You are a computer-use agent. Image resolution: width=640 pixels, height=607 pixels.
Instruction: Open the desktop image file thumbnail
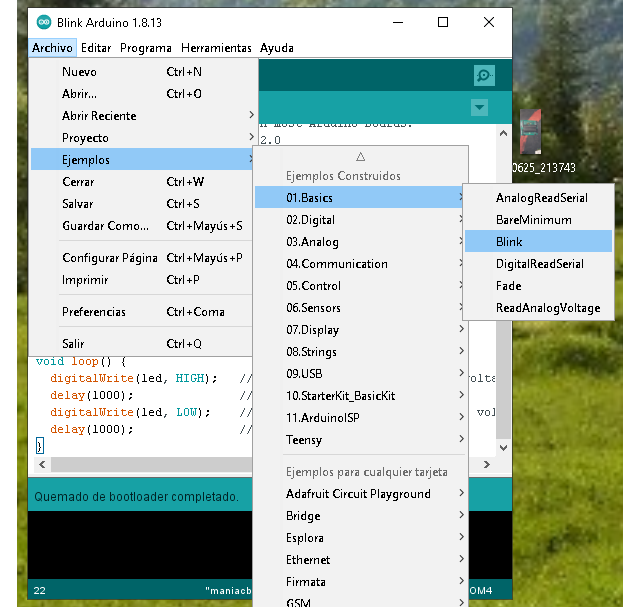click(531, 134)
